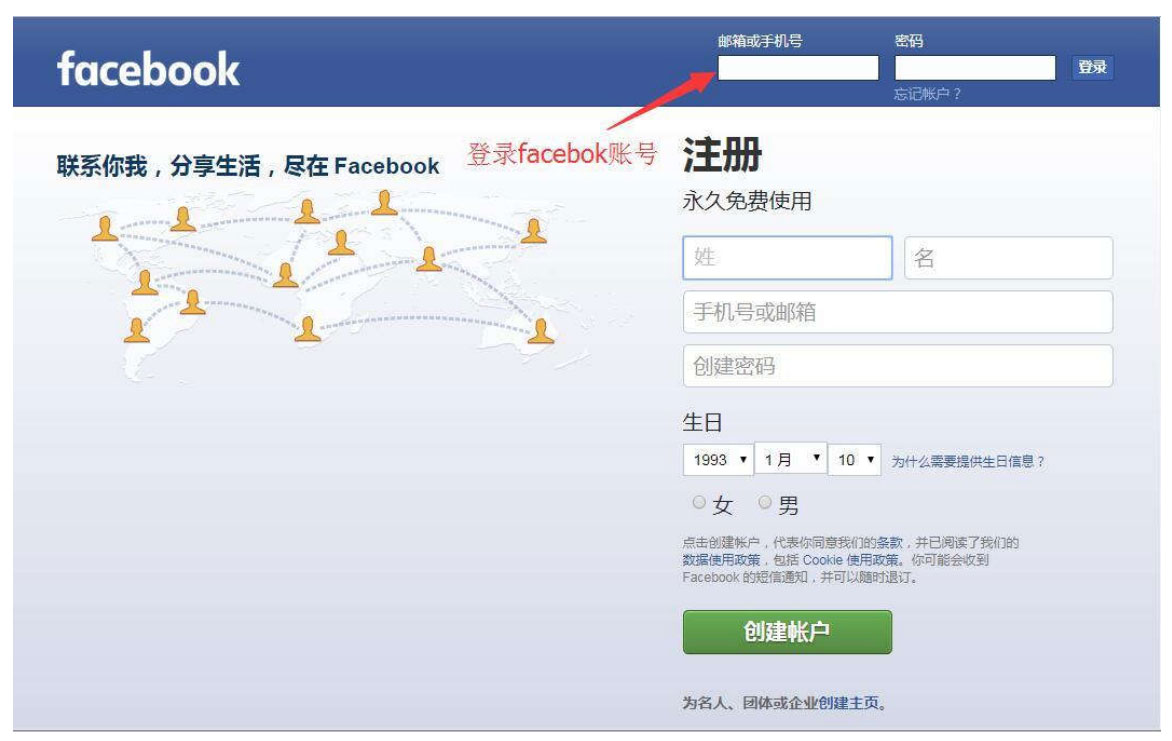Image resolution: width=1172 pixels, height=741 pixels.
Task: Open the 条款 terms link
Action: (889, 542)
